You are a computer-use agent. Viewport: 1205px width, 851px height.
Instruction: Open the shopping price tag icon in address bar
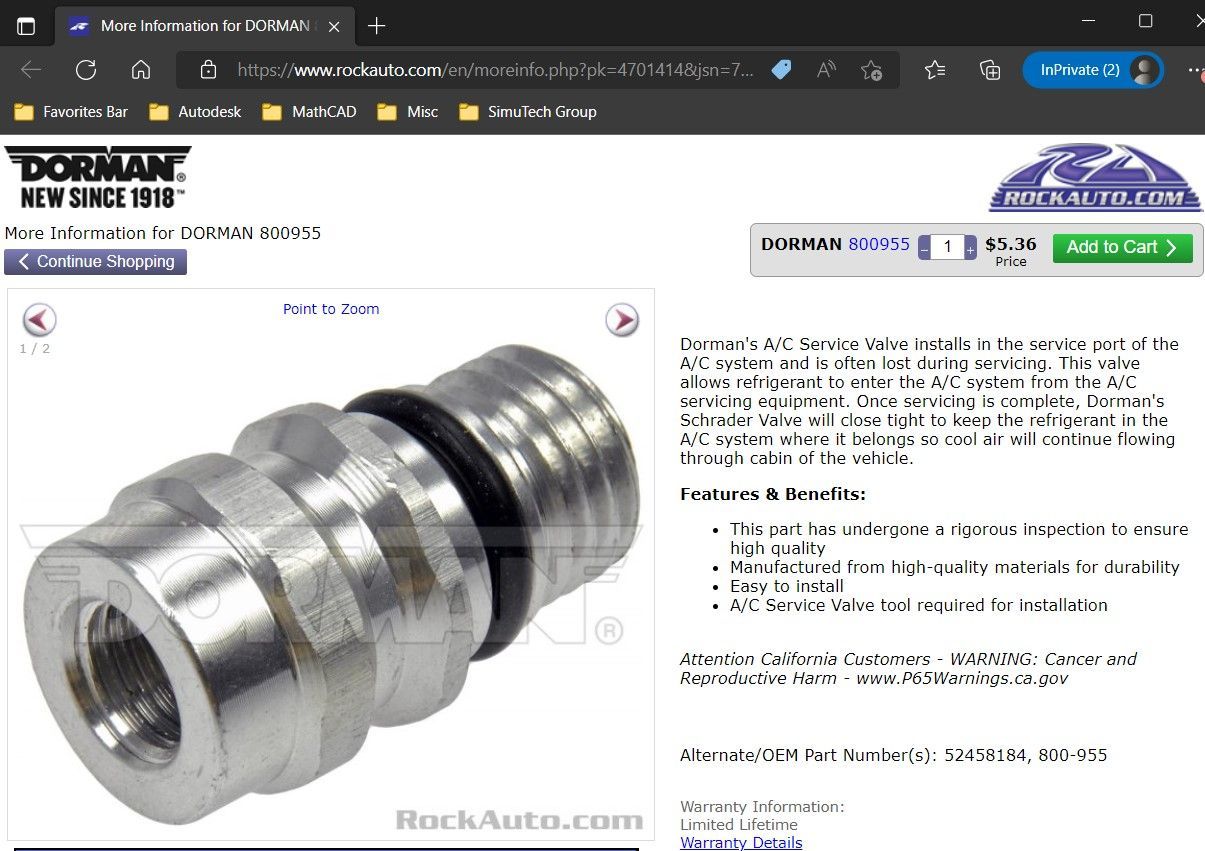(x=782, y=70)
